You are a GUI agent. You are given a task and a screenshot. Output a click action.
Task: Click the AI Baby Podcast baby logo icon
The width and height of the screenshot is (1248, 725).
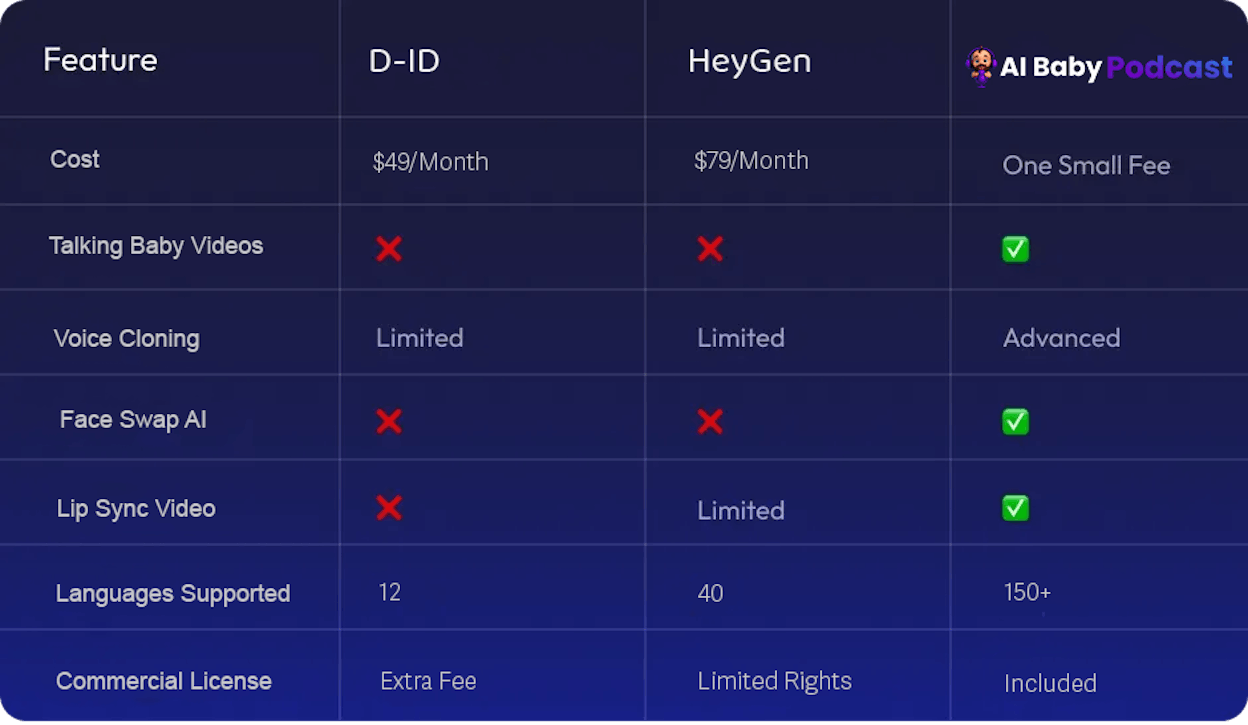coord(980,67)
